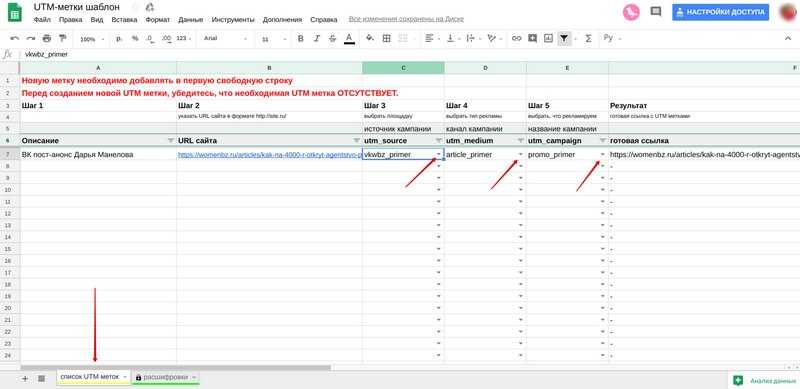
Task: Open the fill color picker
Action: tap(370, 39)
